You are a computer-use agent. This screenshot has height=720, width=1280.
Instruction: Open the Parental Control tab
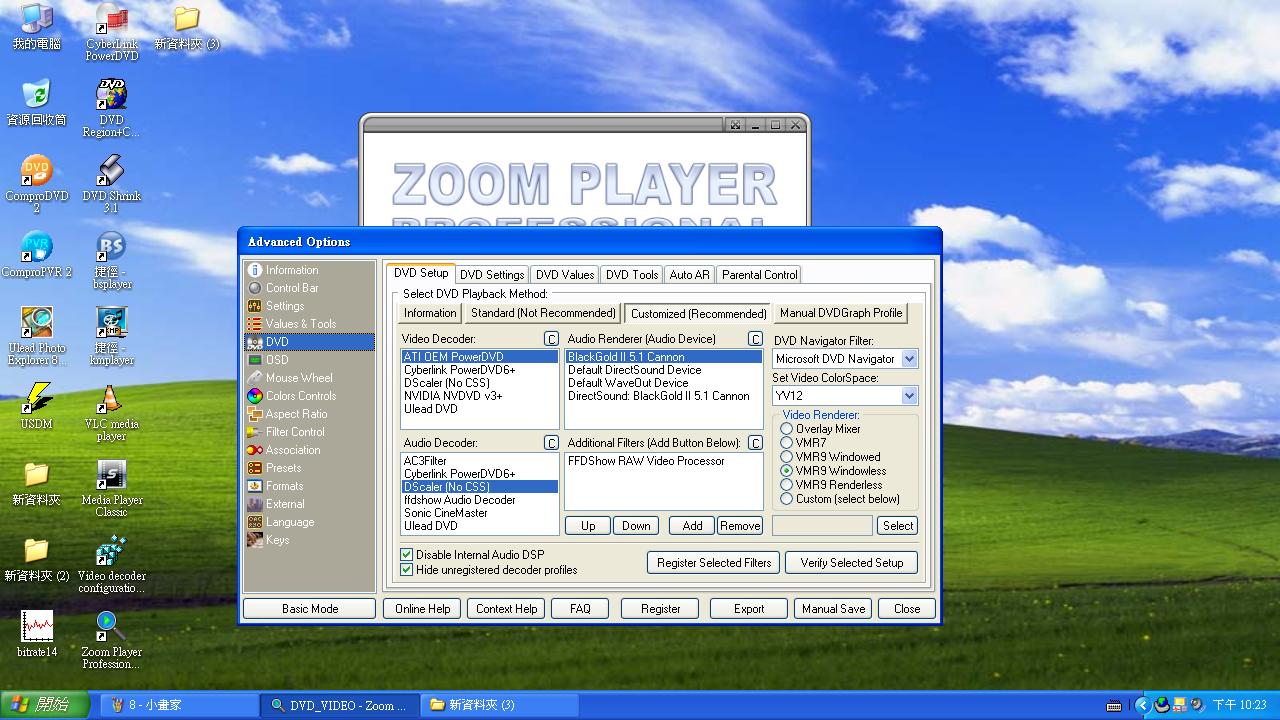click(x=759, y=275)
